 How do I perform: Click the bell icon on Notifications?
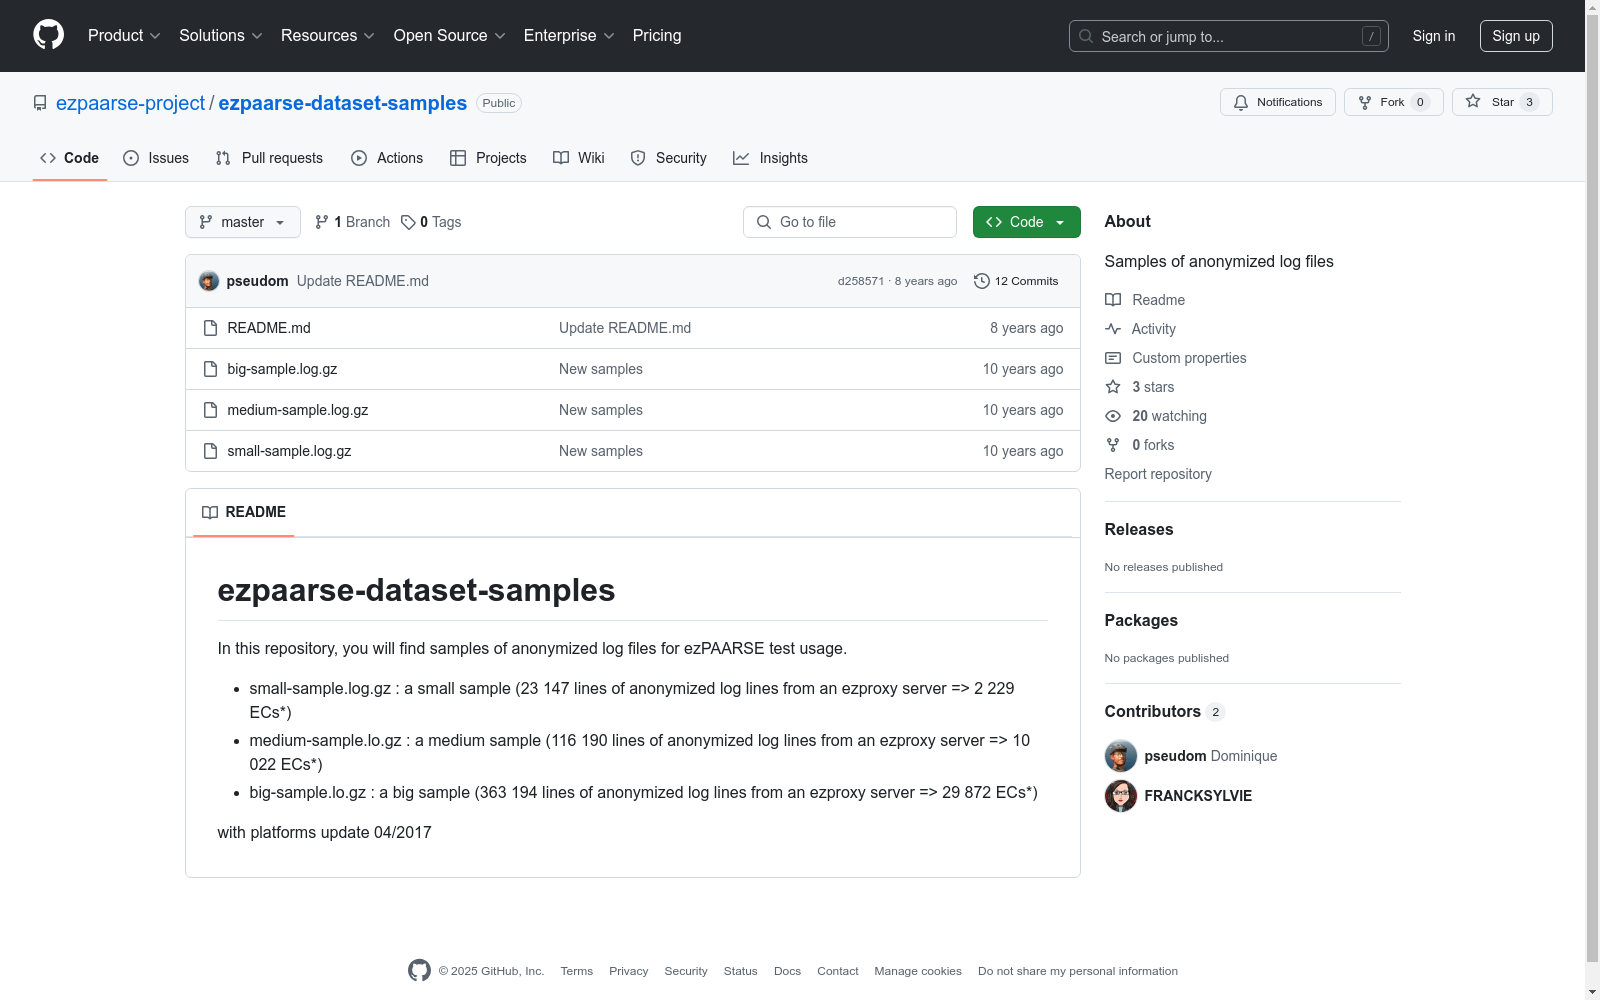[1241, 102]
